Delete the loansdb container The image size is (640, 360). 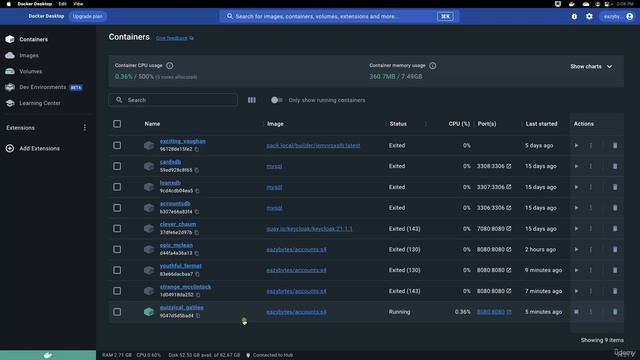(x=615, y=187)
